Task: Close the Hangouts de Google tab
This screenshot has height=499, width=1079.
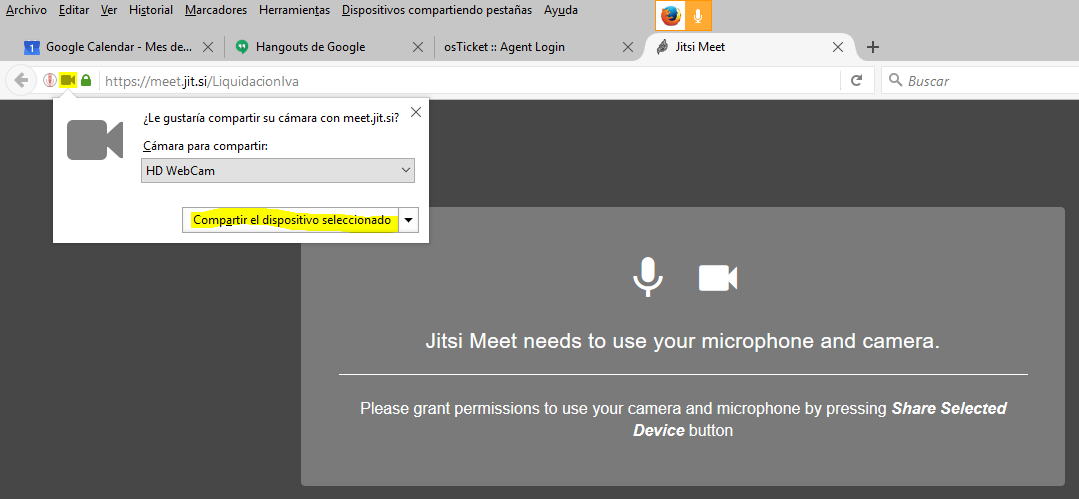Action: coord(418,47)
